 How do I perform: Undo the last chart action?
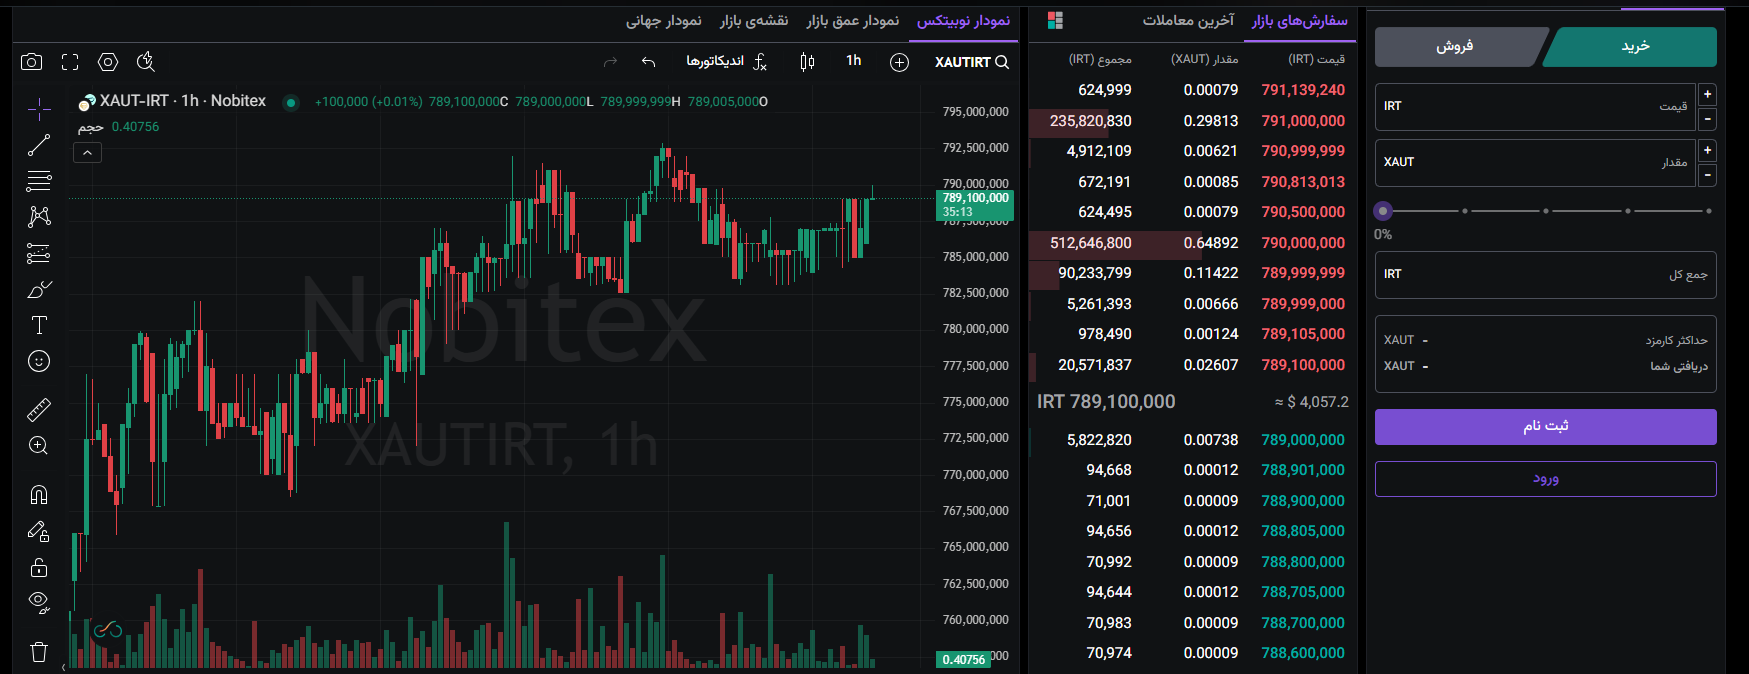[648, 62]
